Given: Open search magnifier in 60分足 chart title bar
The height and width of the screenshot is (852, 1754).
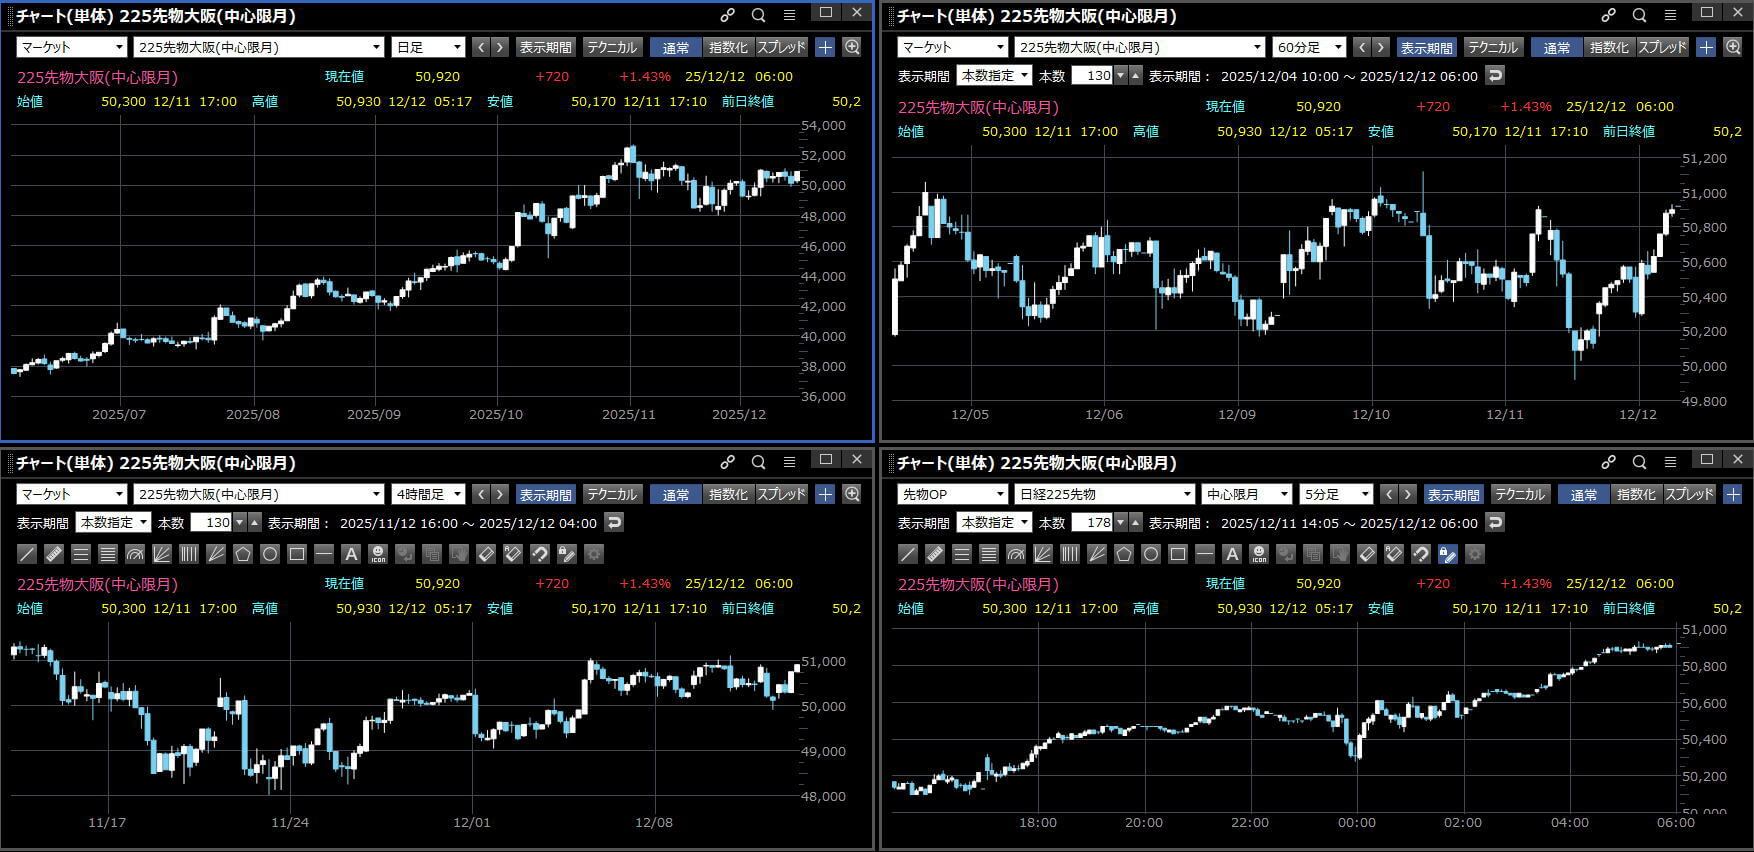Looking at the screenshot, I should click(1639, 15).
